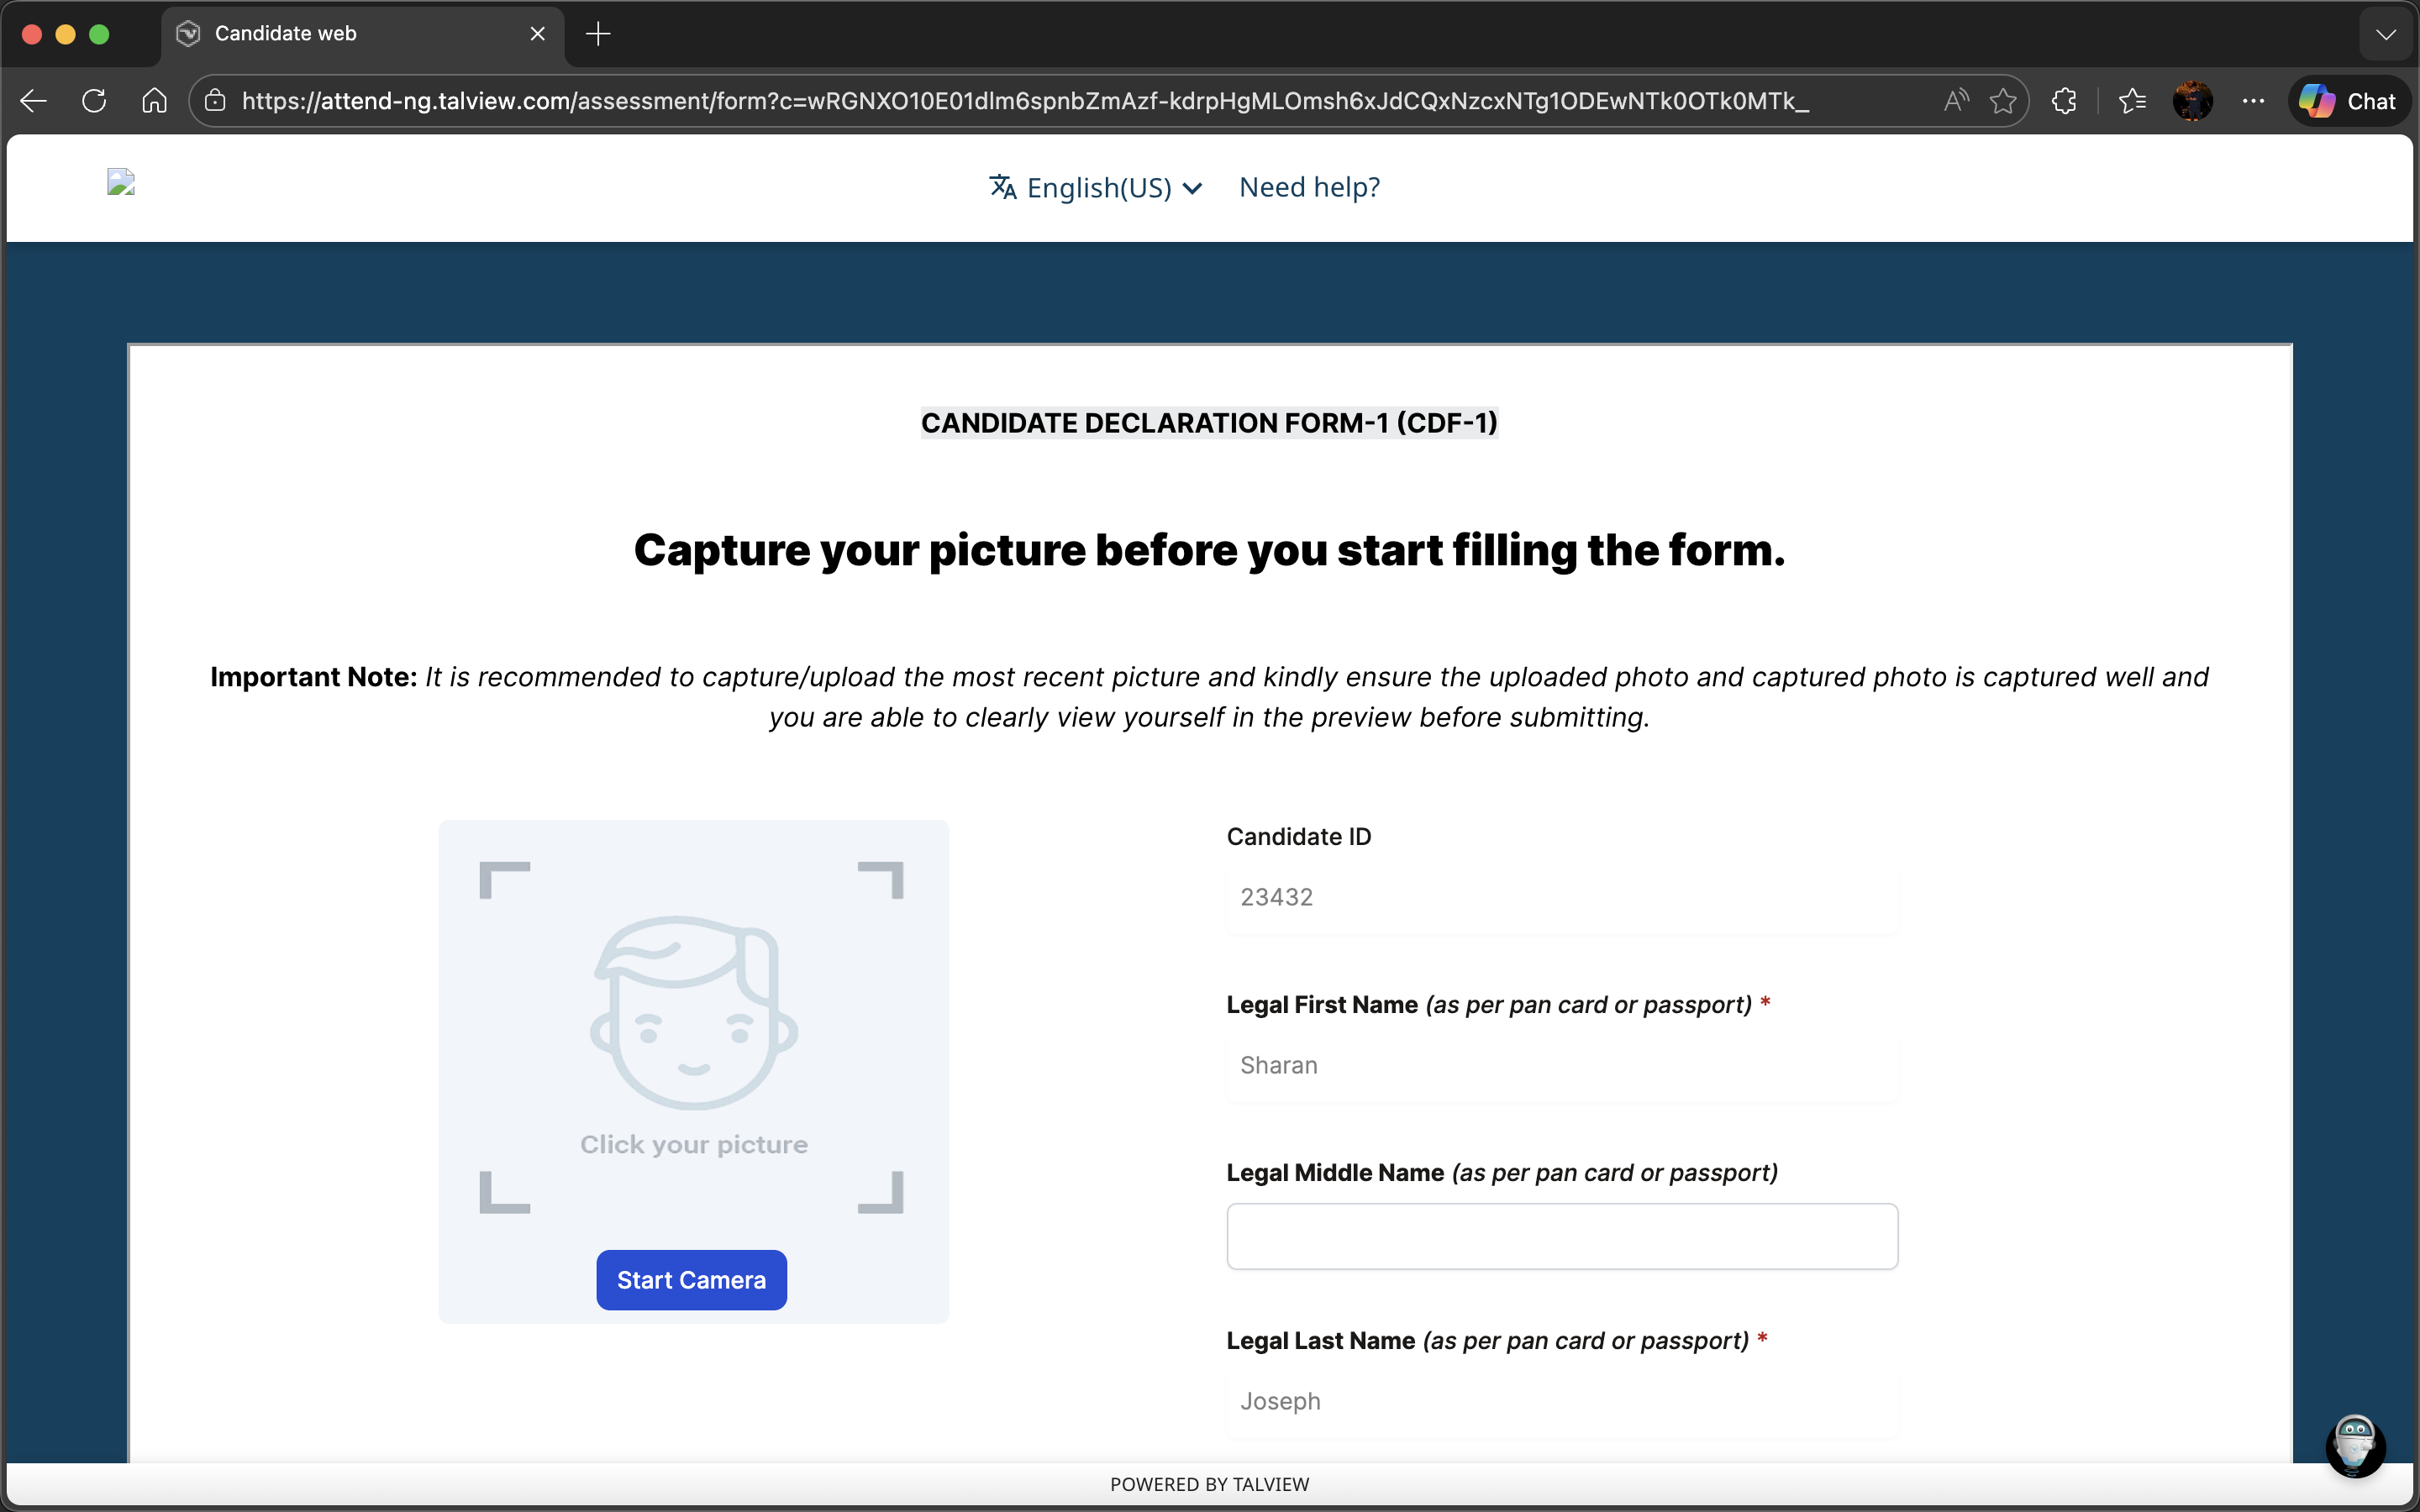The width and height of the screenshot is (2420, 1512).
Task: Open the favorites list icon
Action: pos(2131,101)
